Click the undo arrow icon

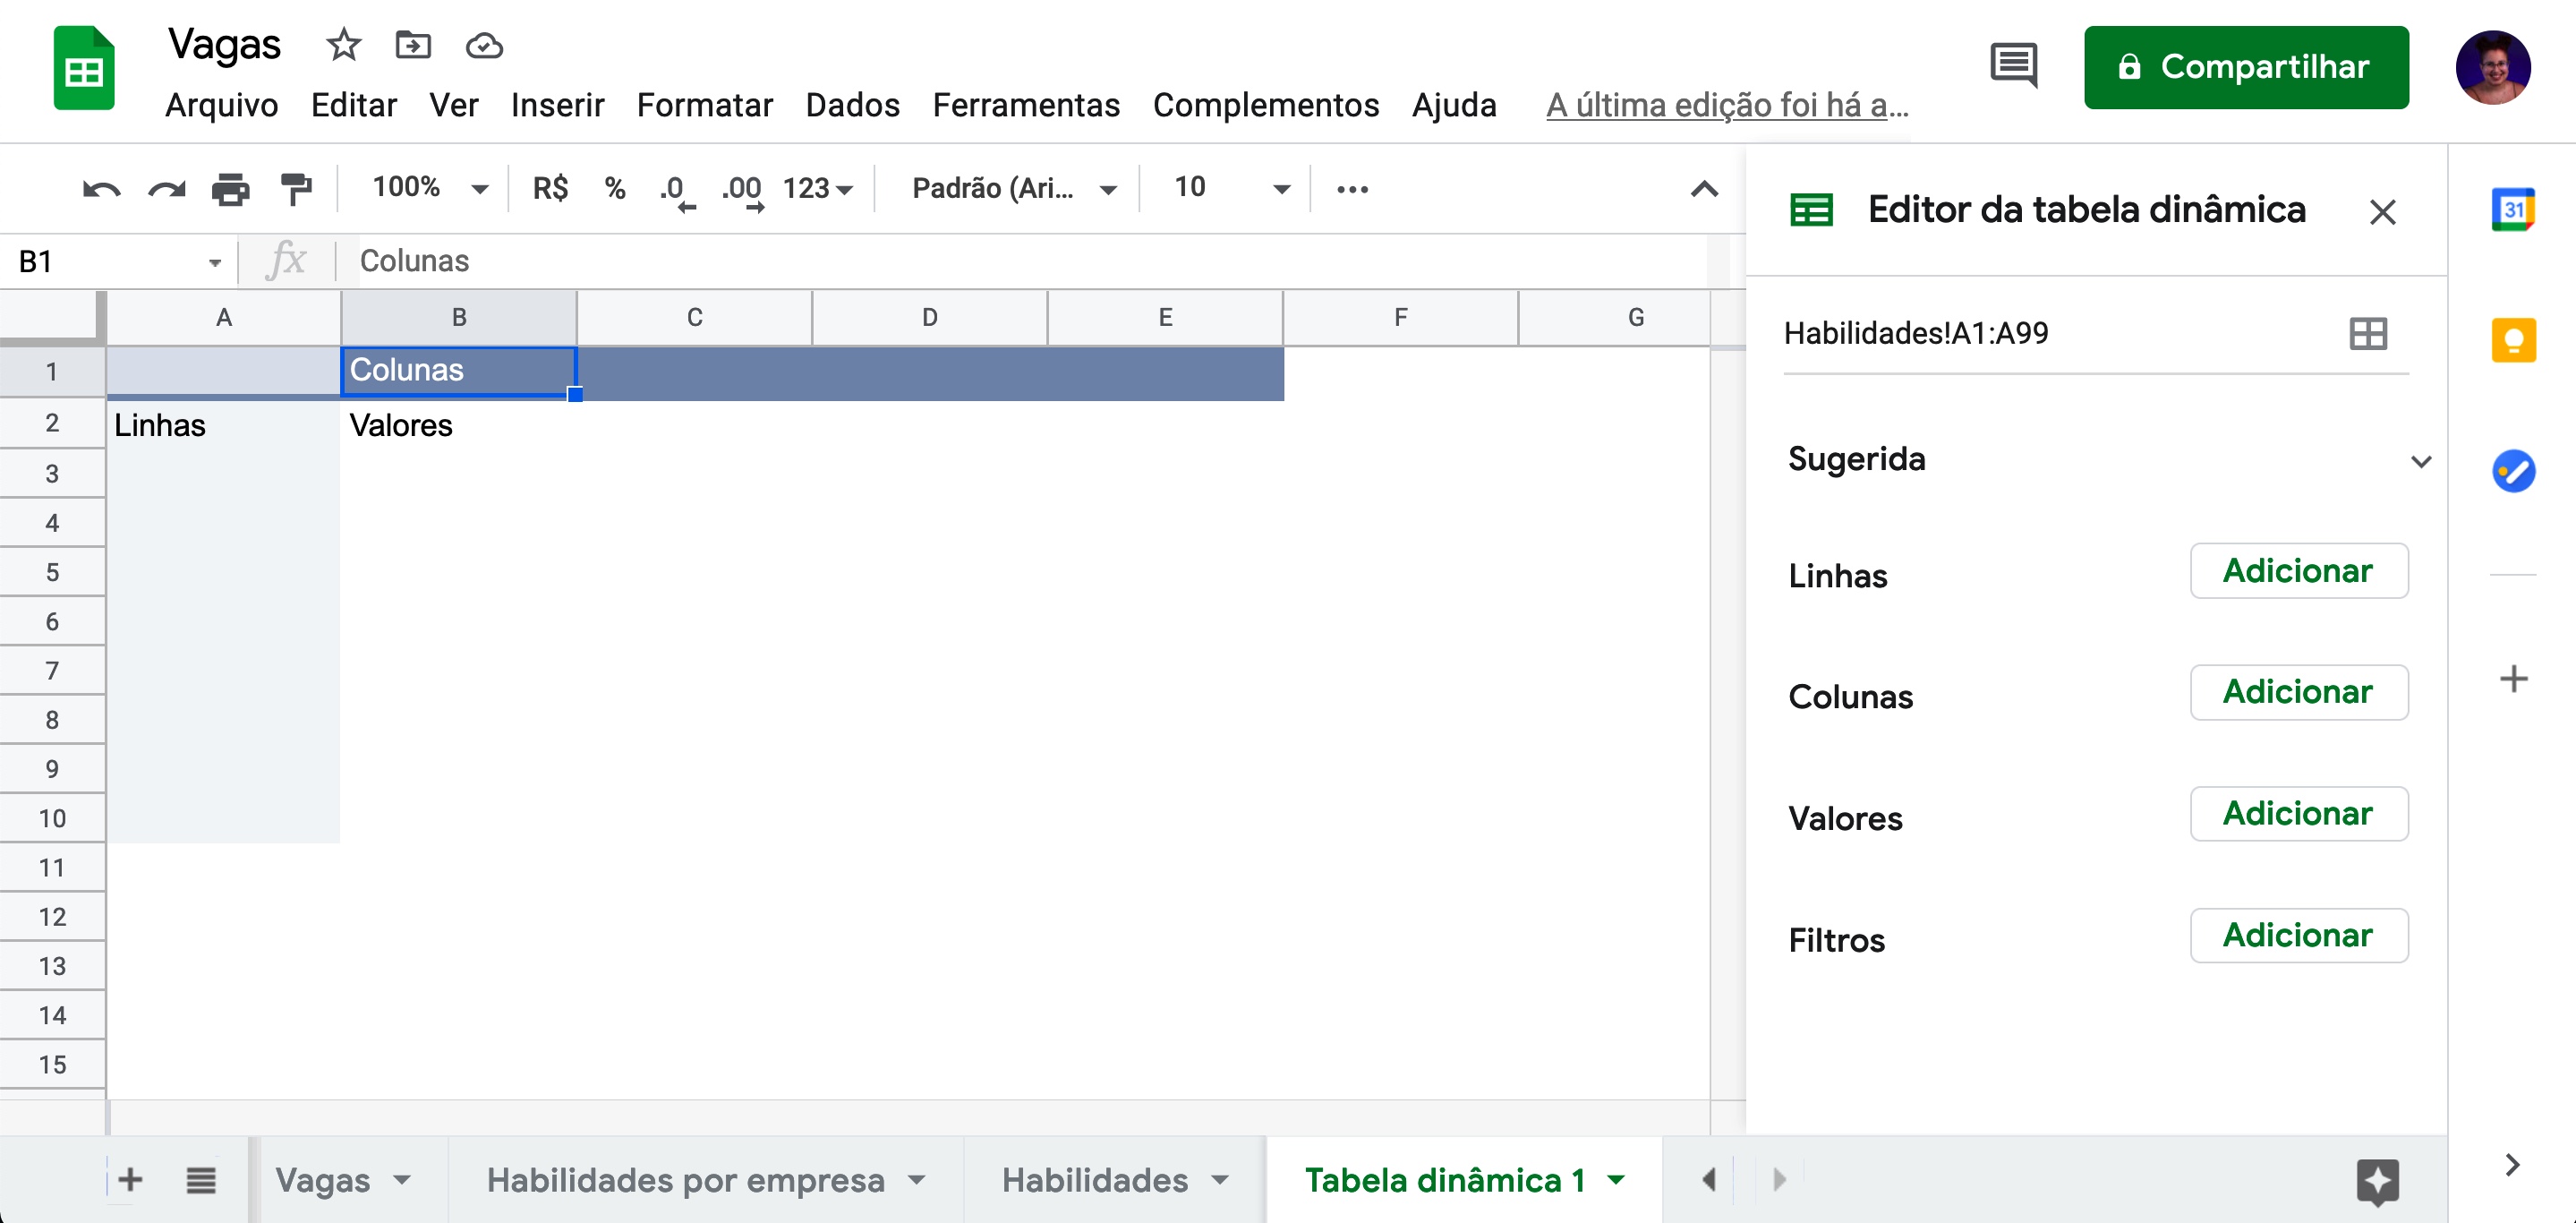[101, 188]
